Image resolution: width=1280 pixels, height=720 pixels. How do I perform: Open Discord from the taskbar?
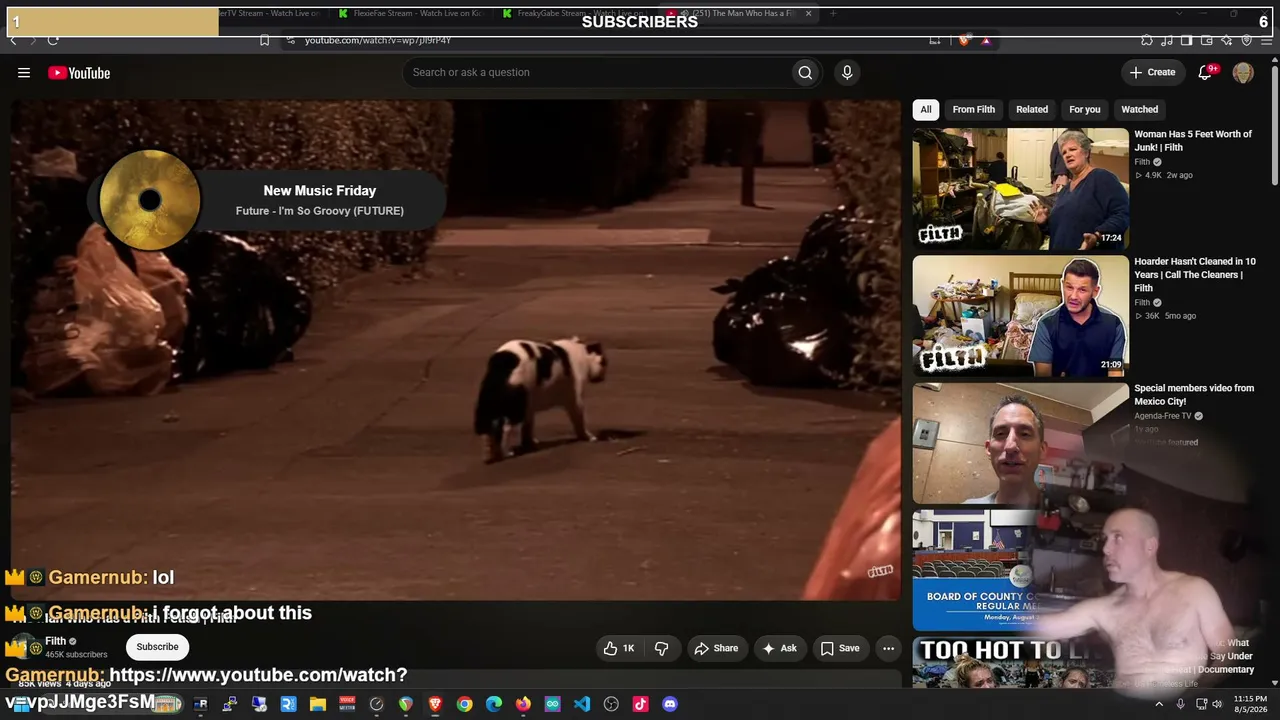pos(670,704)
